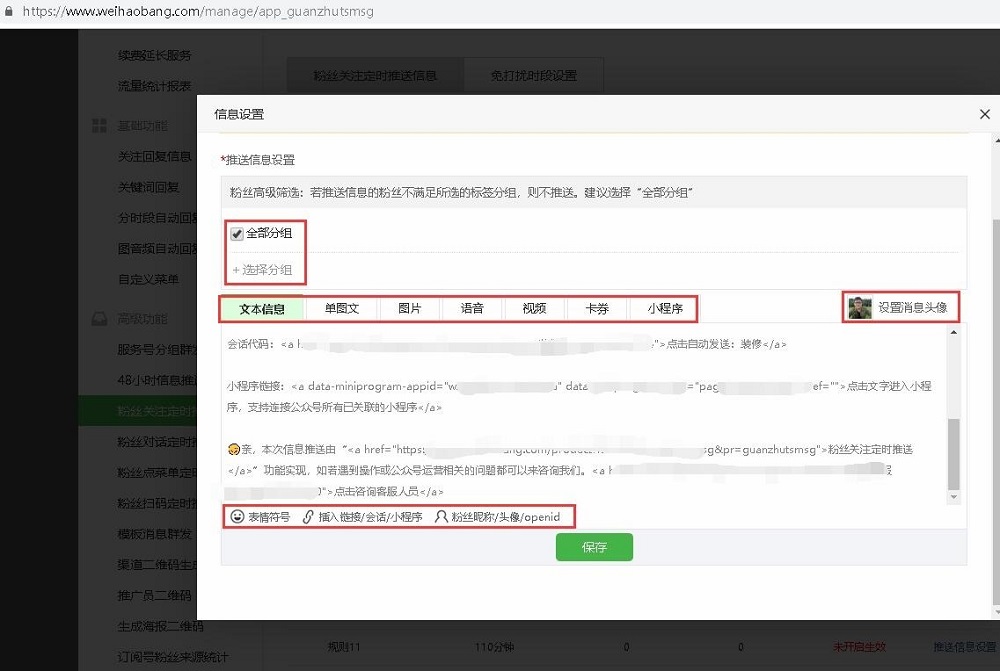Image resolution: width=1000 pixels, height=671 pixels.
Task: Click 未开启生效 status in background table
Action: click(x=859, y=647)
